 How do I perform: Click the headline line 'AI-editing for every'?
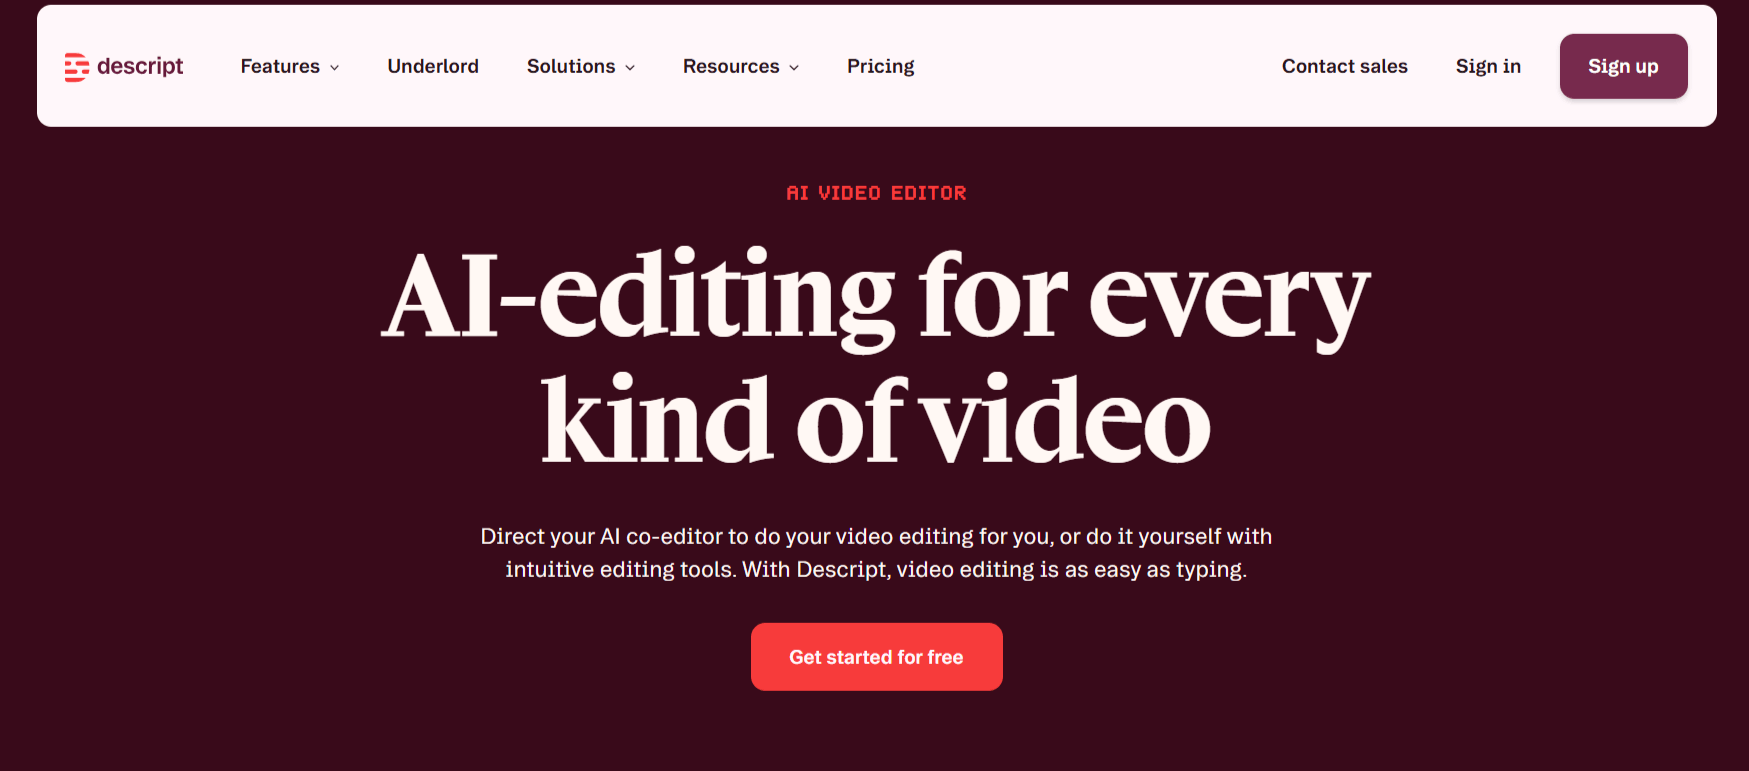click(x=876, y=296)
